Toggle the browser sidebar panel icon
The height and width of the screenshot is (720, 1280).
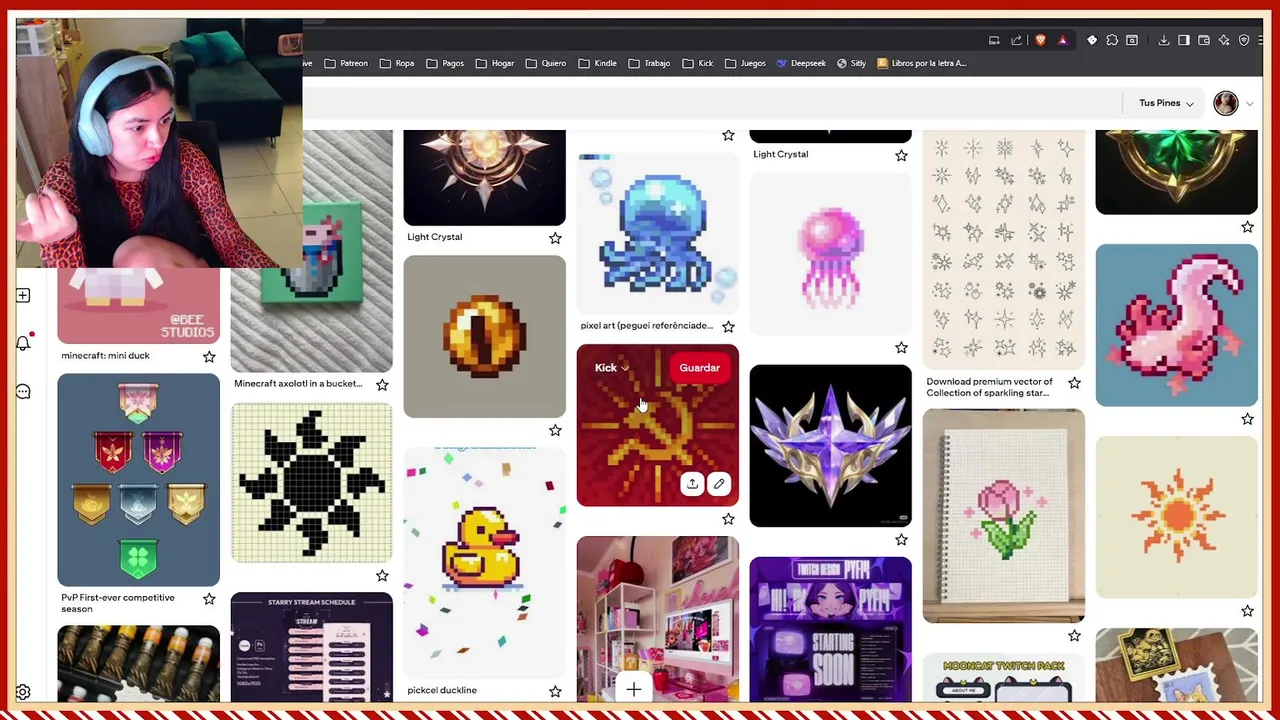[1184, 40]
